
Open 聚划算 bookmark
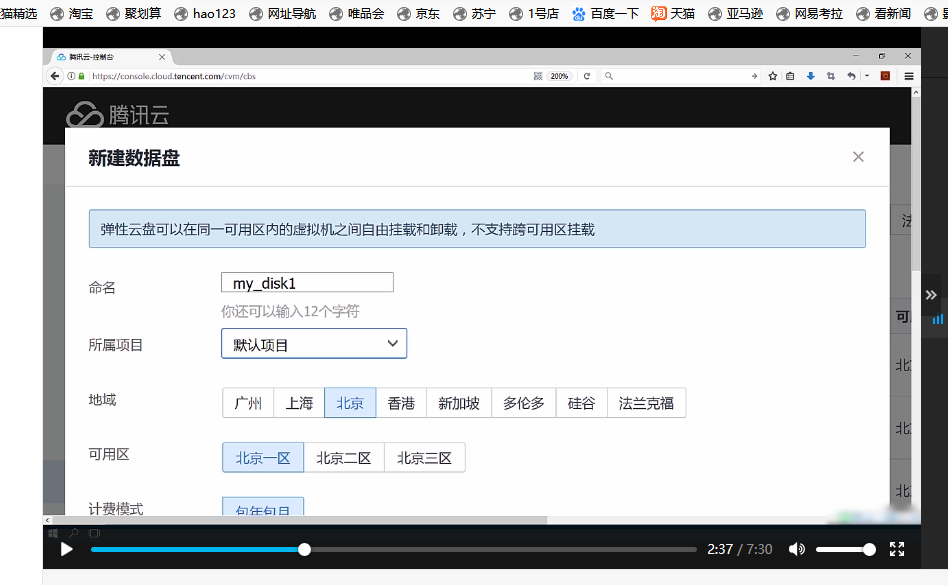pos(133,13)
